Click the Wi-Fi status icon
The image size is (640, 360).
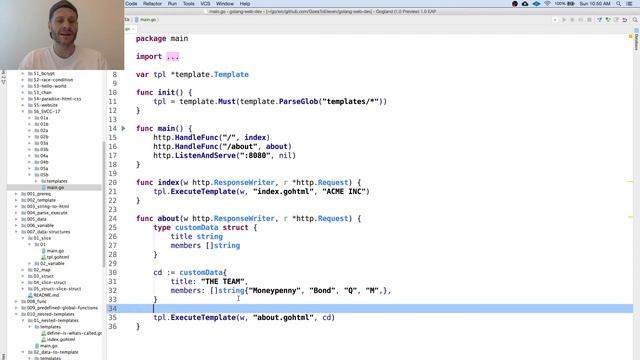[x=547, y=4]
